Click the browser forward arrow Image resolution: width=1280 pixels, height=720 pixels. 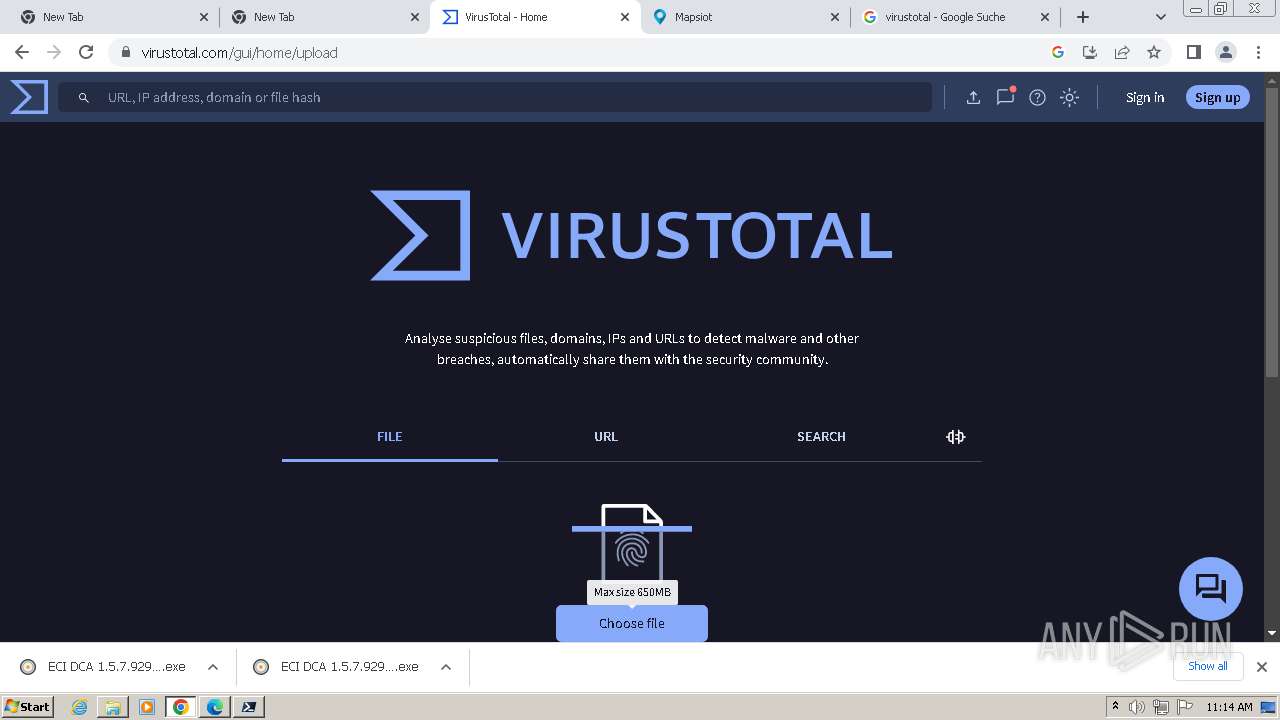(54, 52)
